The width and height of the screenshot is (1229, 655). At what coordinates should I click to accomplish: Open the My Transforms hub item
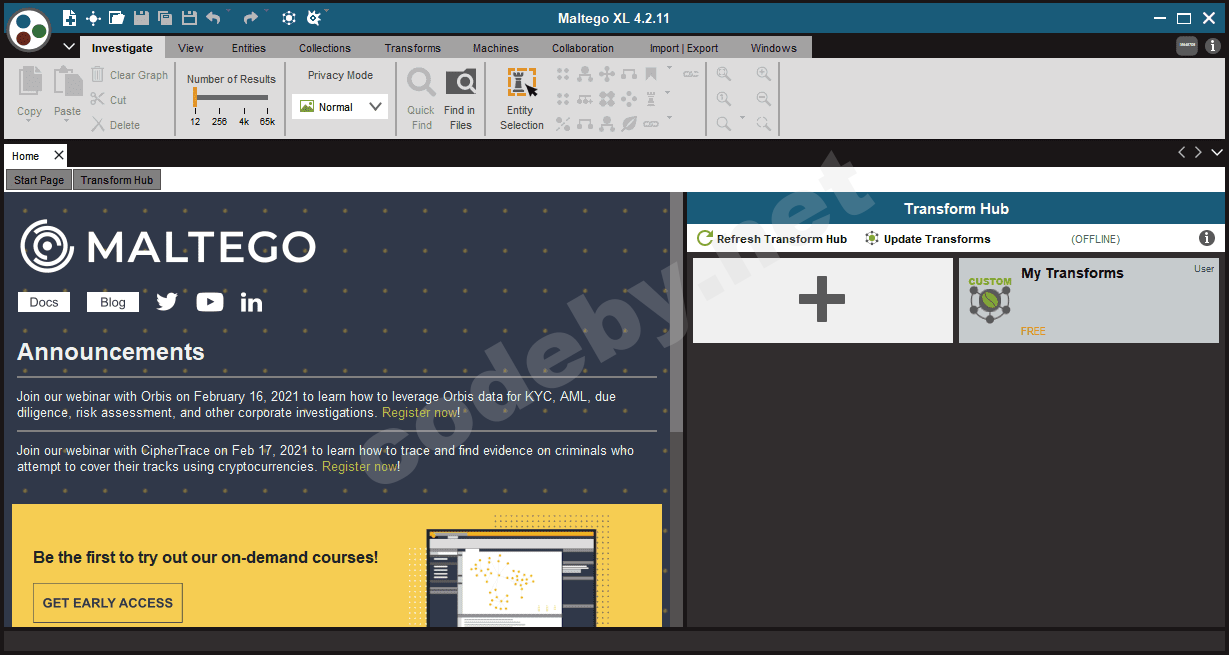coord(1089,300)
